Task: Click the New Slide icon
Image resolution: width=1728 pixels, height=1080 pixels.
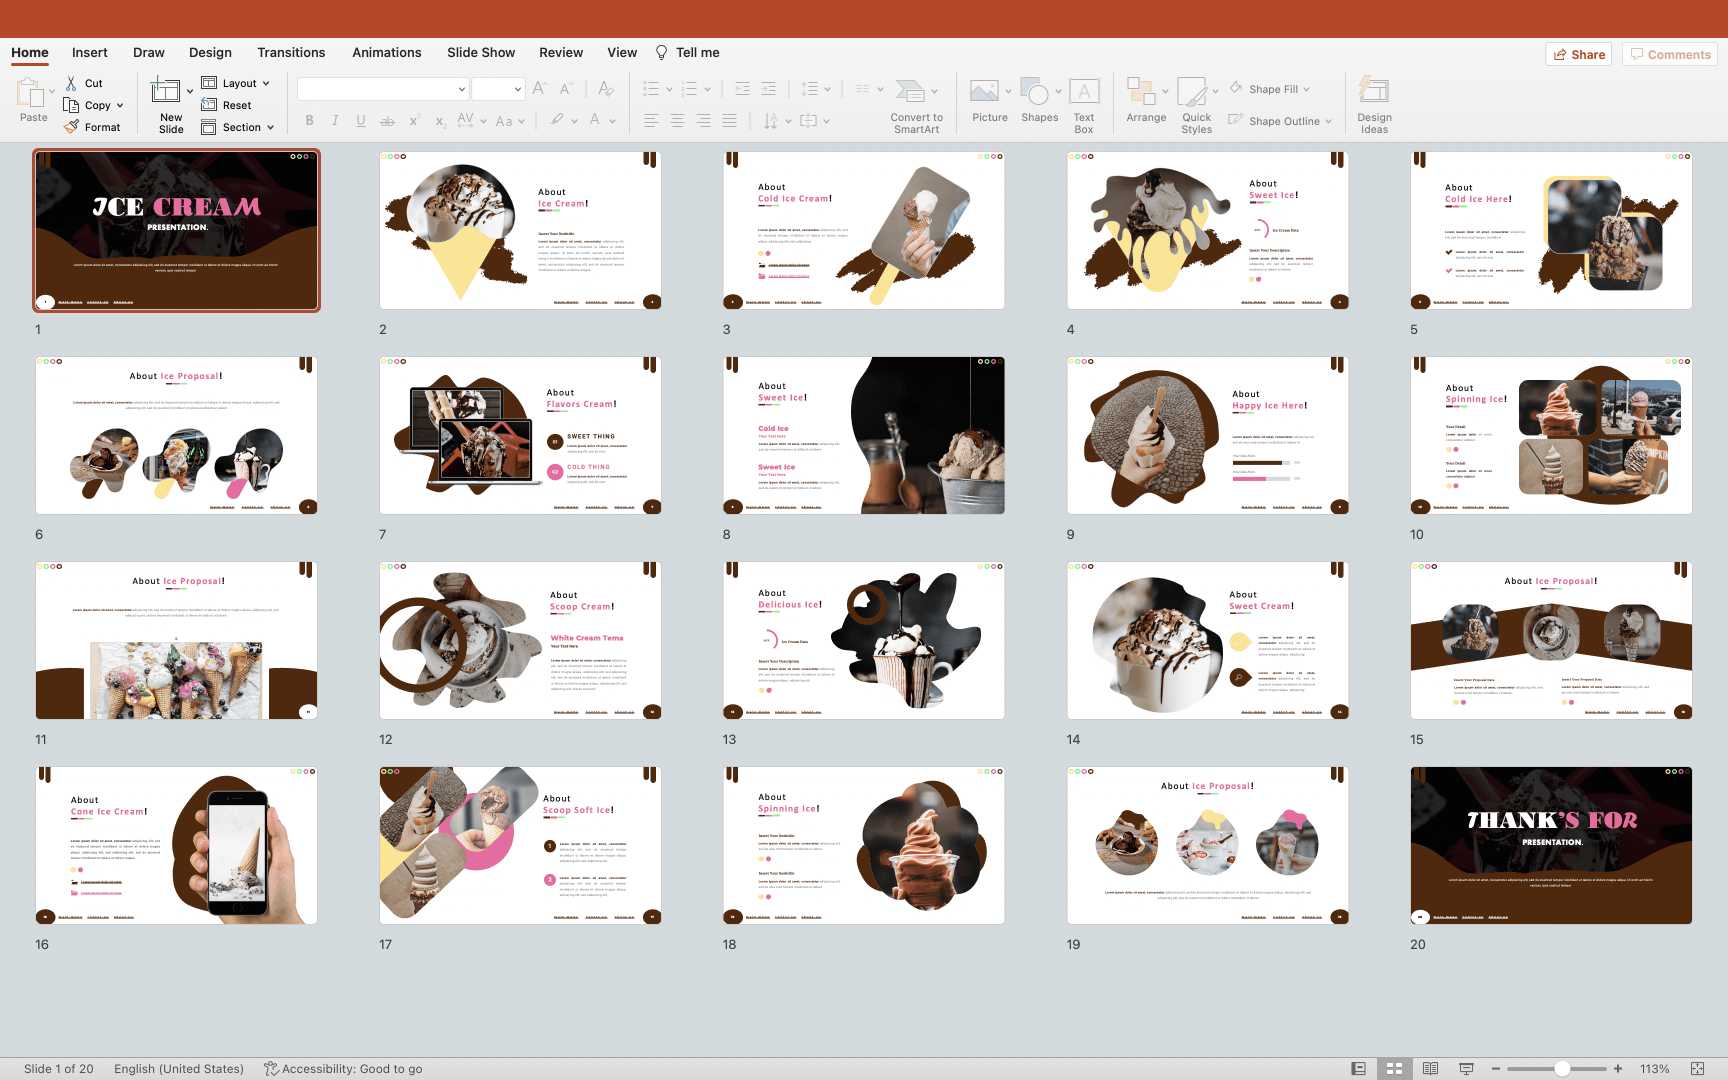Action: [x=165, y=91]
